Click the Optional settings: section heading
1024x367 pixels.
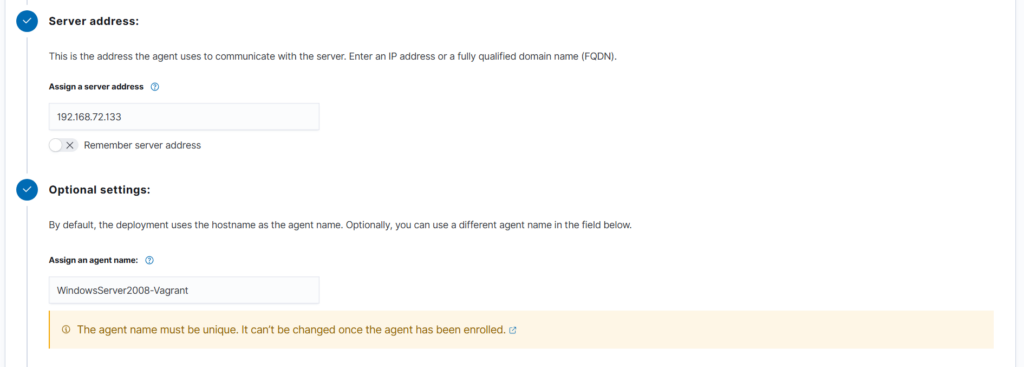100,189
